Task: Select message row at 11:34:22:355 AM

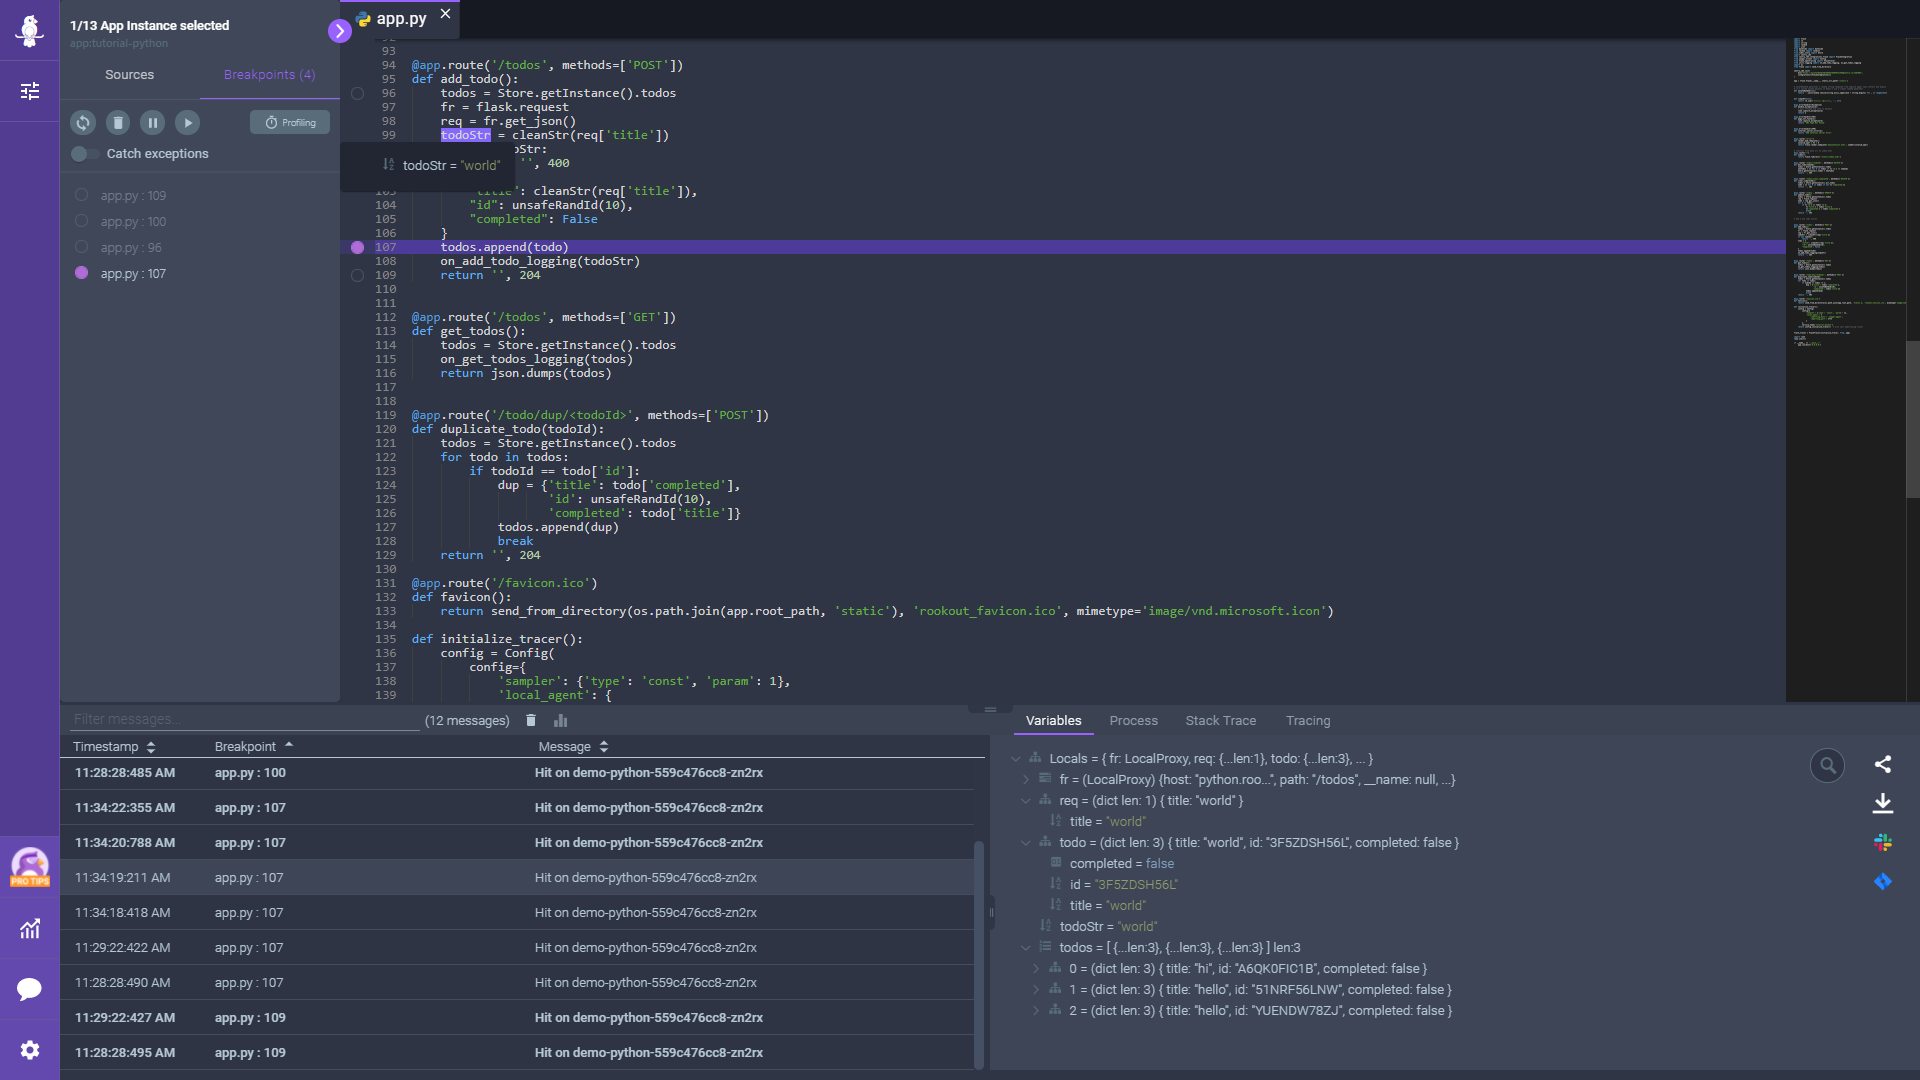Action: click(517, 808)
